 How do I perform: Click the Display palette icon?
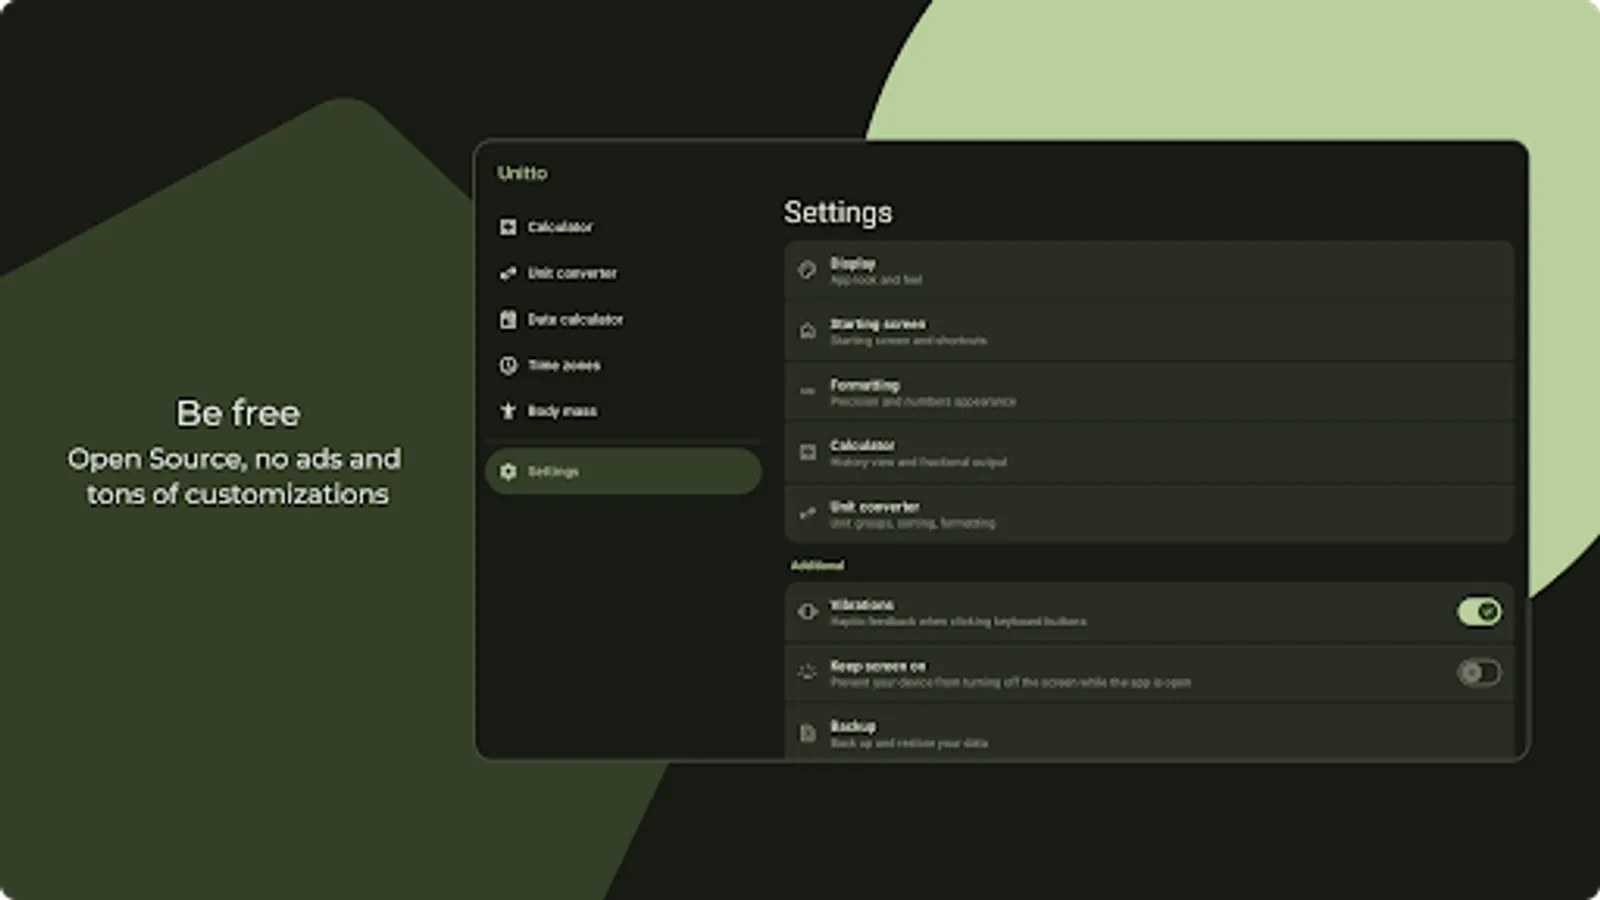(808, 270)
